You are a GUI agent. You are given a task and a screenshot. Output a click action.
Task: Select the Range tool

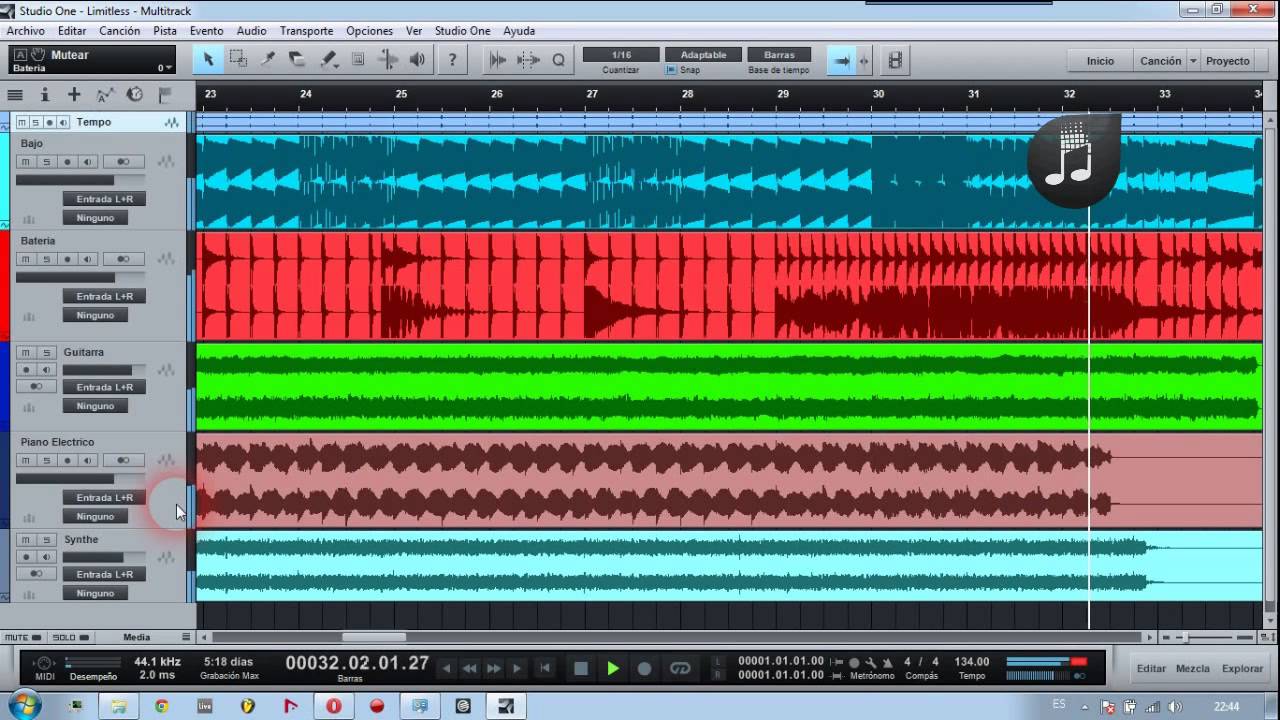point(238,60)
